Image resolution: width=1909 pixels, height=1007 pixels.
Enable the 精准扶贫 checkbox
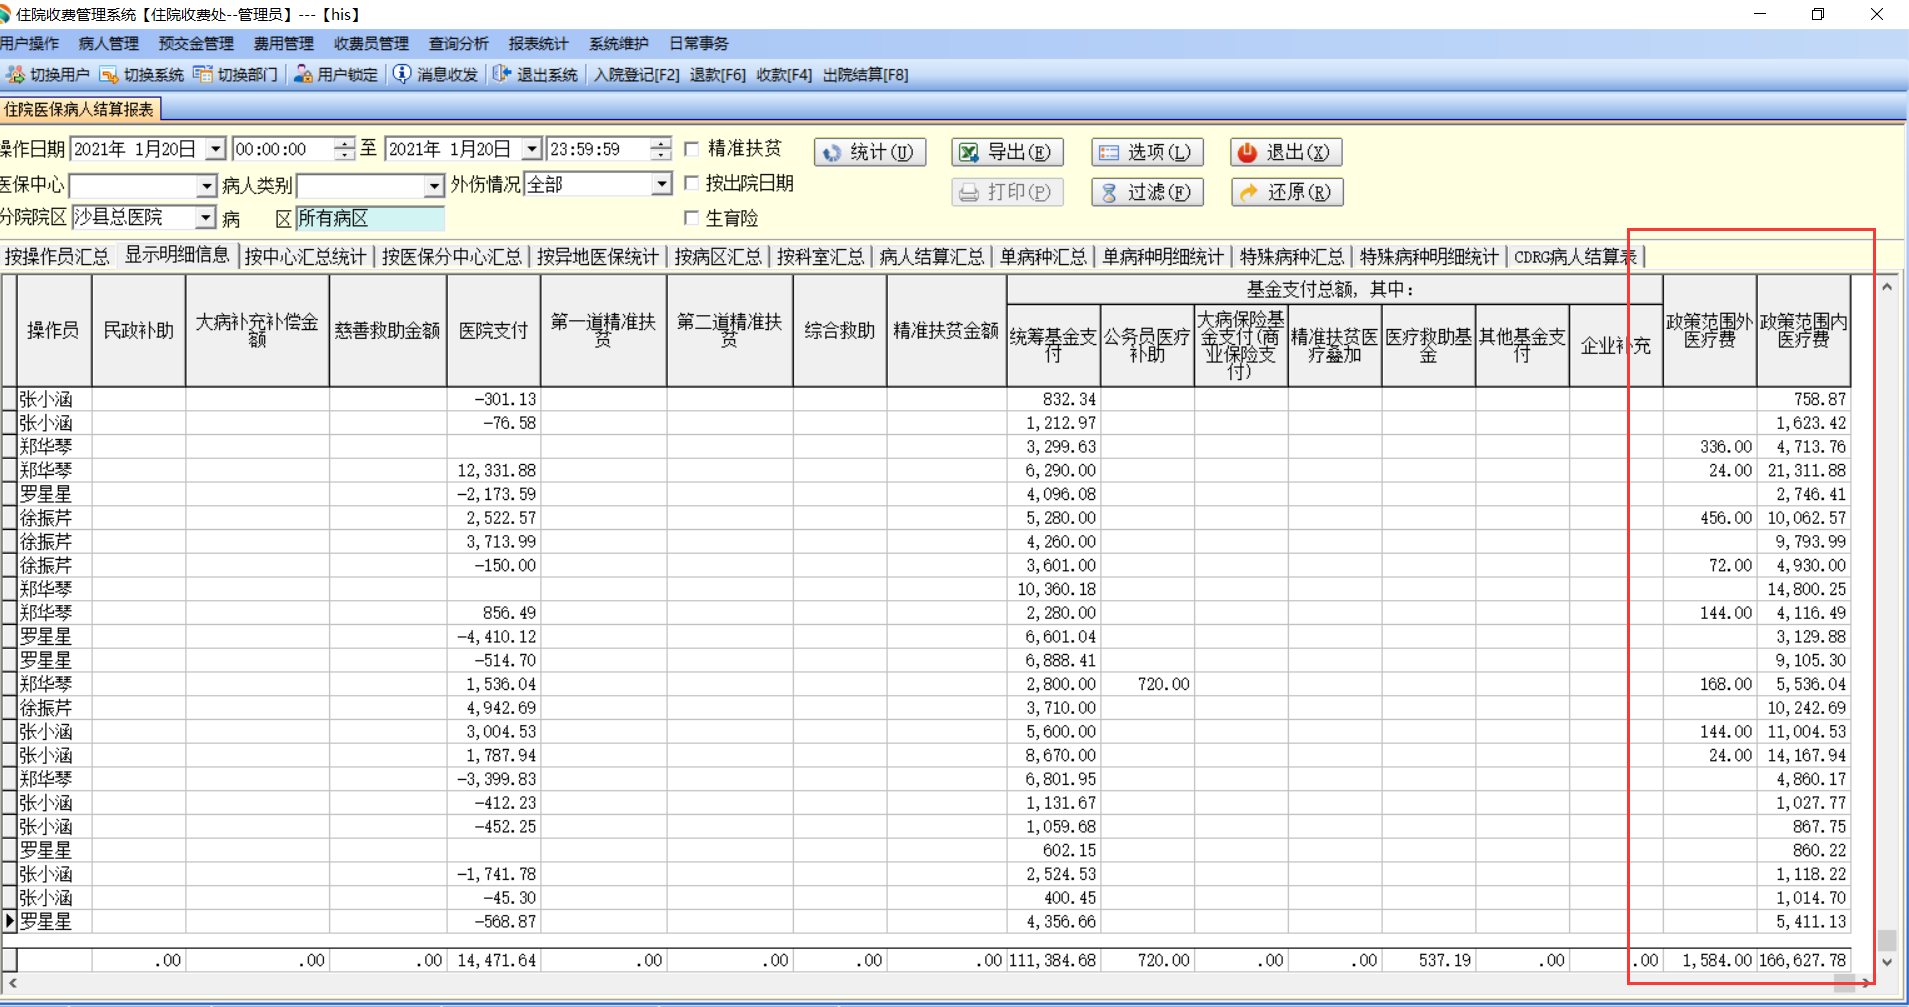pos(691,149)
